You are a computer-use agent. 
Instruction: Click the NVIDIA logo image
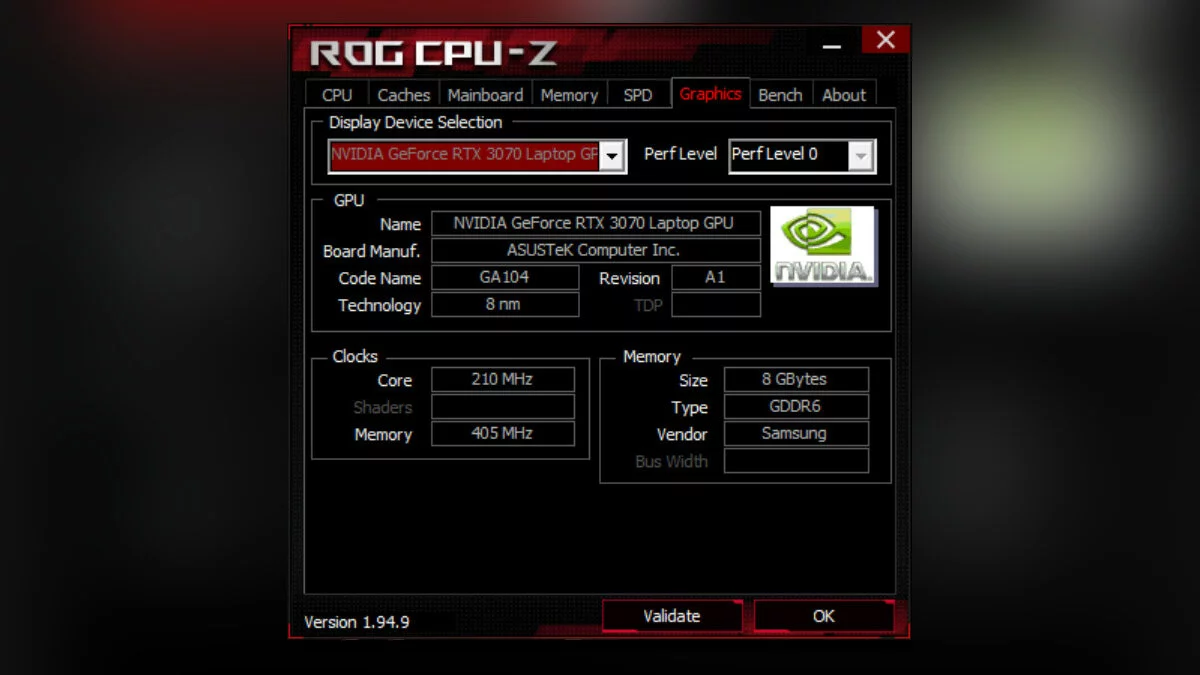click(824, 246)
